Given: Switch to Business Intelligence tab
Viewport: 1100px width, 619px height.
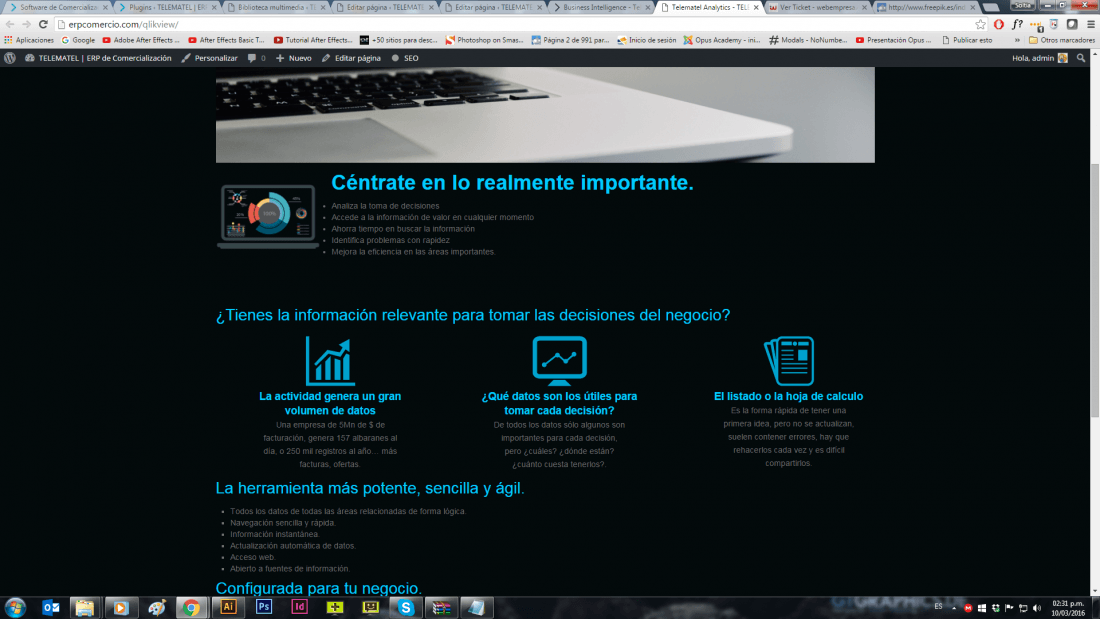Looking at the screenshot, I should pyautogui.click(x=601, y=7).
